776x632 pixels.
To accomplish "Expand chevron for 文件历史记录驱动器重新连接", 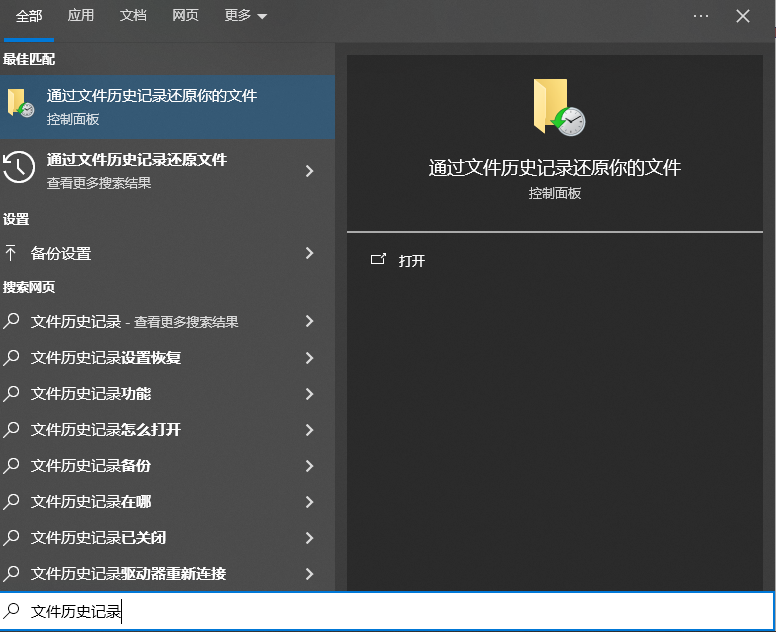I will coord(310,574).
